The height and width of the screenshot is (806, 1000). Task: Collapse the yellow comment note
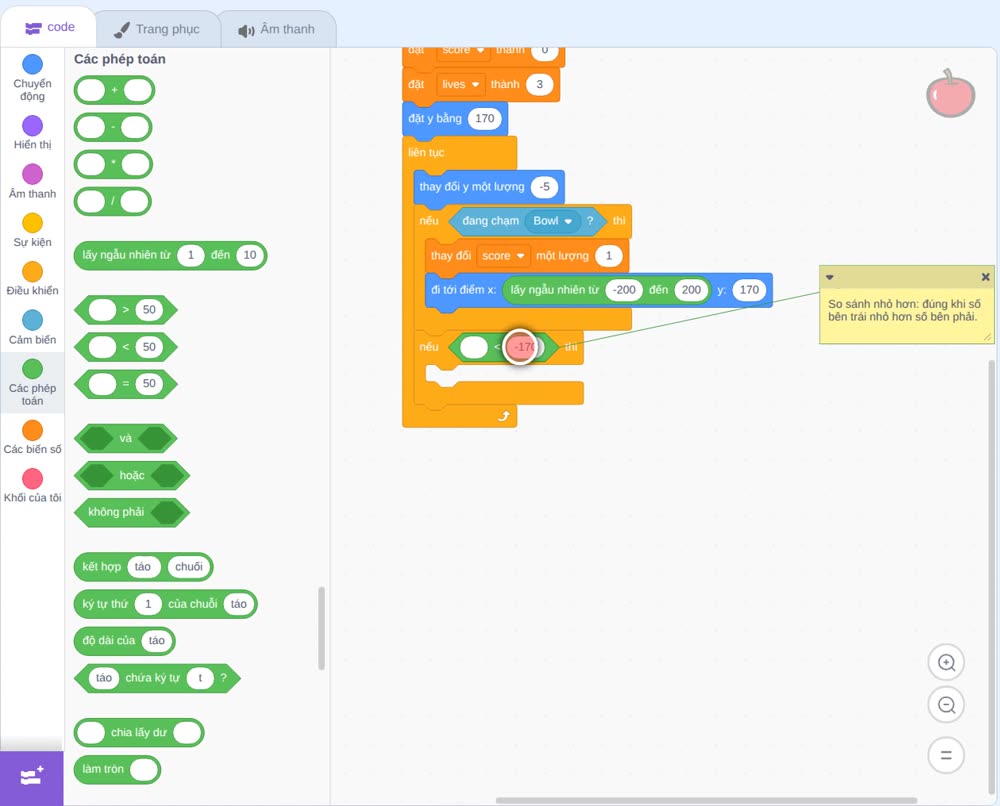tap(830, 277)
